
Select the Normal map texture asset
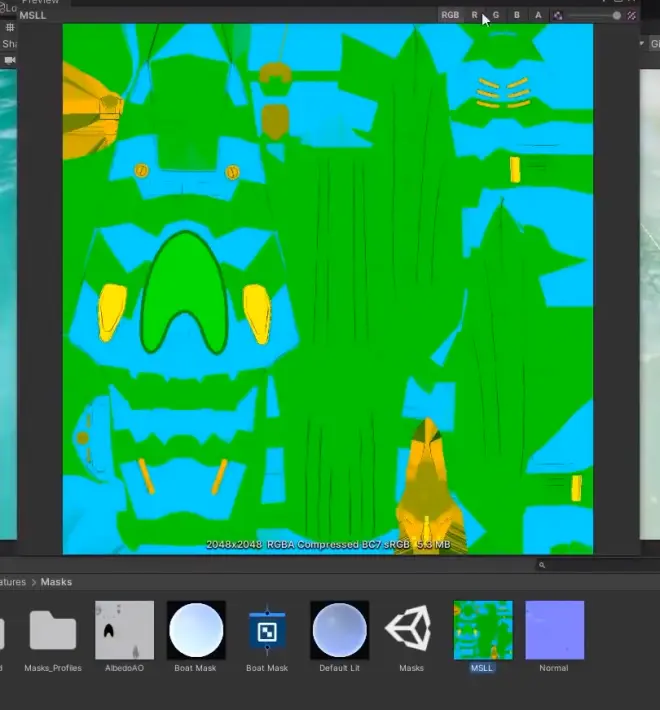[x=555, y=630]
